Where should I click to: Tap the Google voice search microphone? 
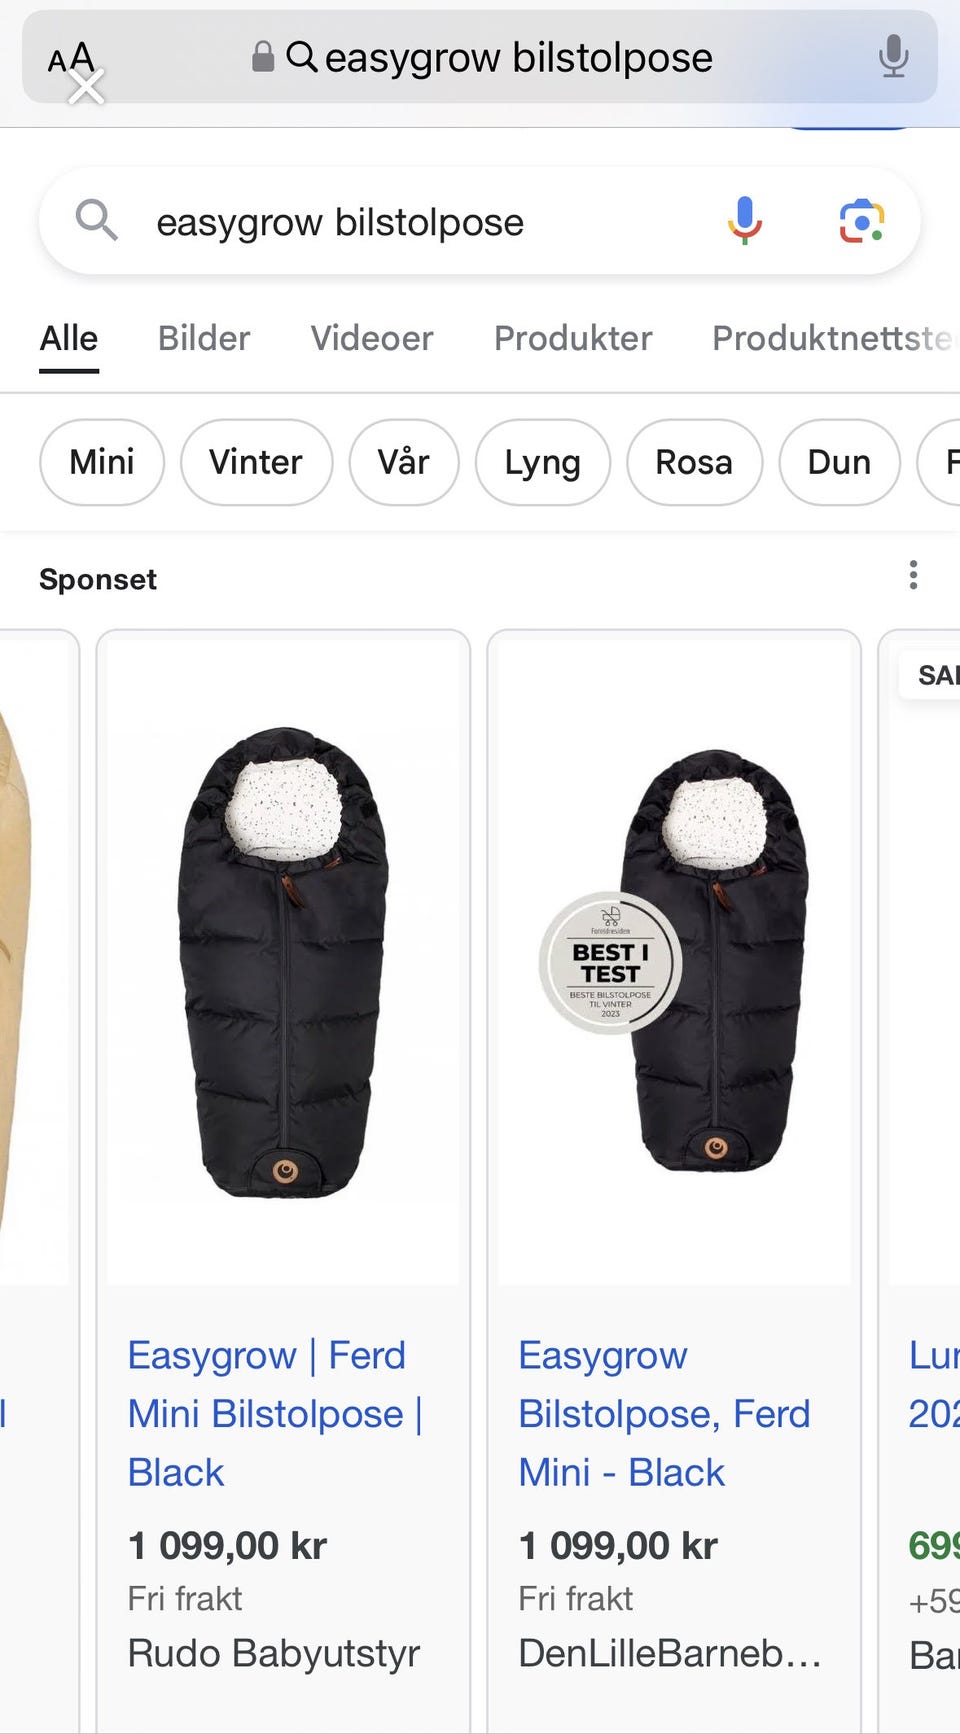[745, 221]
